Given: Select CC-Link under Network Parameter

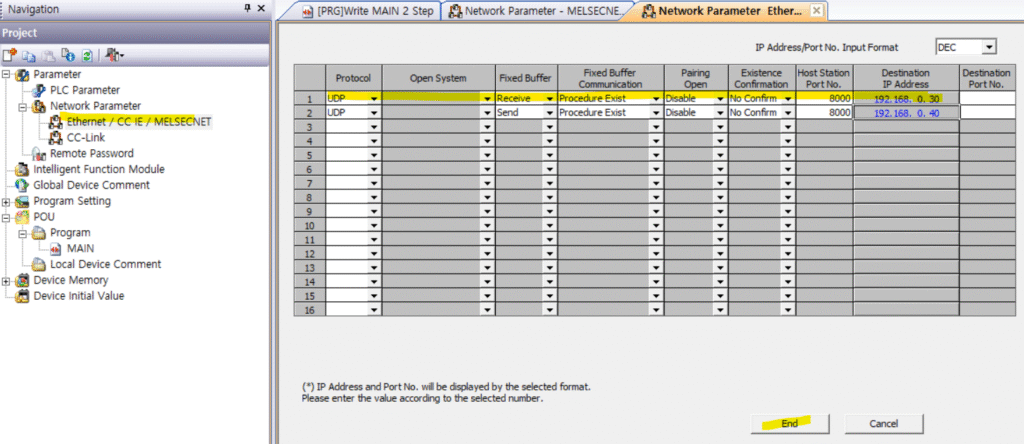Looking at the screenshot, I should [87, 138].
